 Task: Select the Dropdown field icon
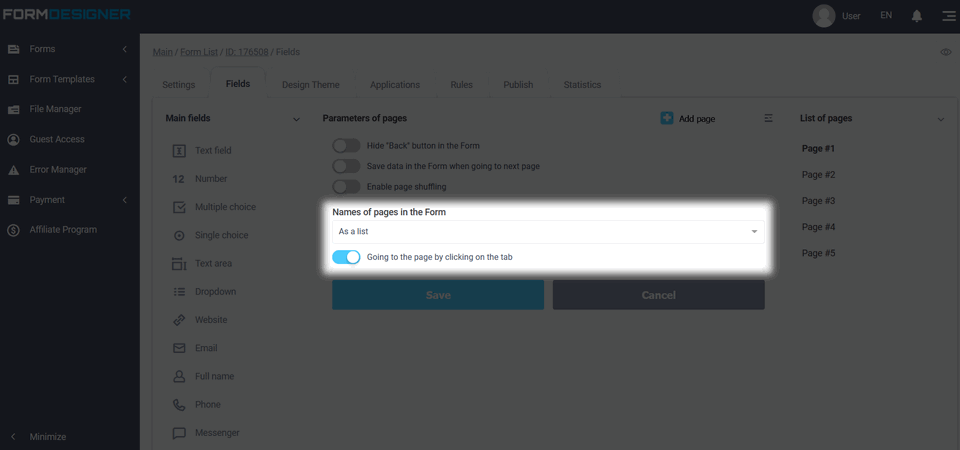pos(179,292)
